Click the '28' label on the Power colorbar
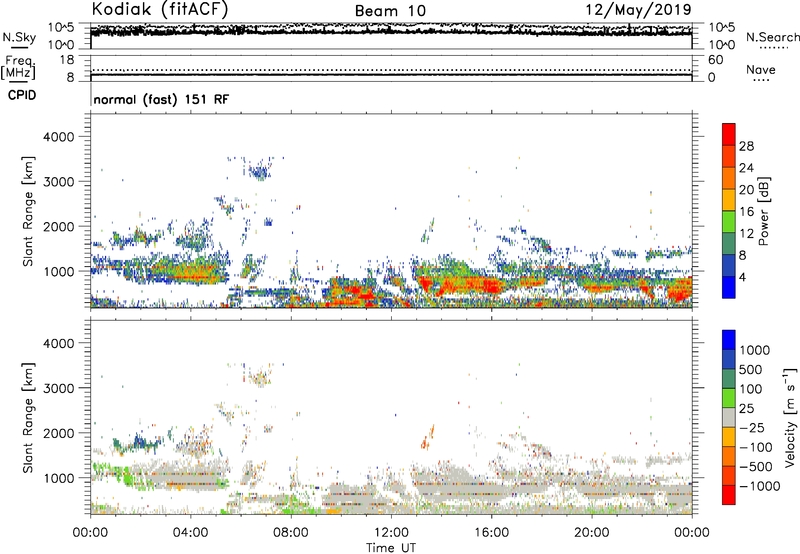 pyautogui.click(x=746, y=146)
